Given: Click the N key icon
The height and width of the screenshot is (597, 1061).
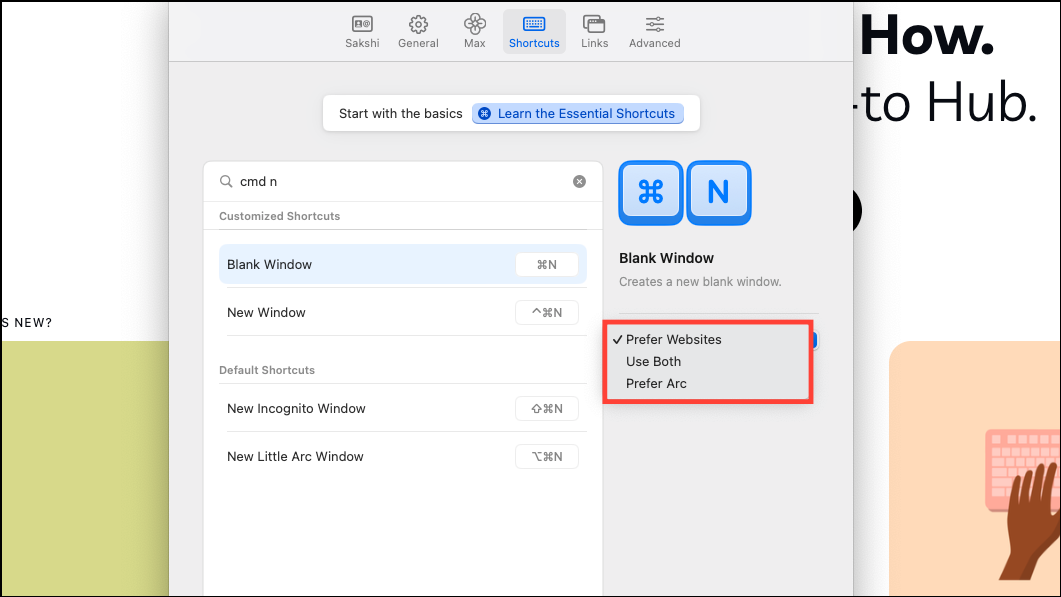Looking at the screenshot, I should (718, 192).
